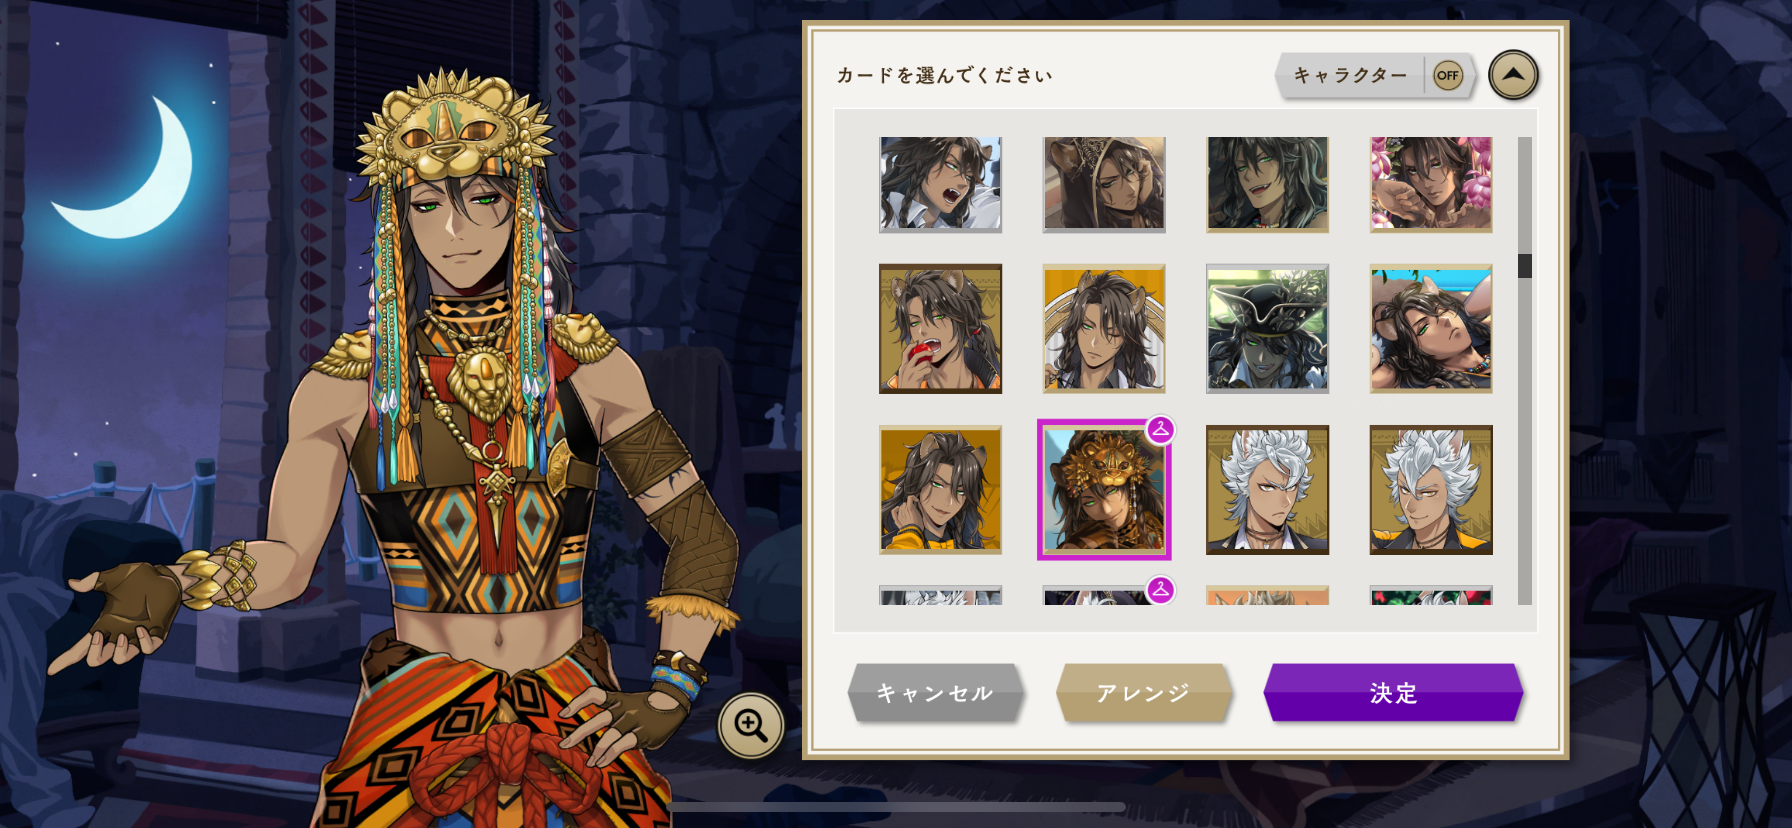Choose the lion headdress highlighted card
Image resolution: width=1792 pixels, height=828 pixels.
point(1104,490)
